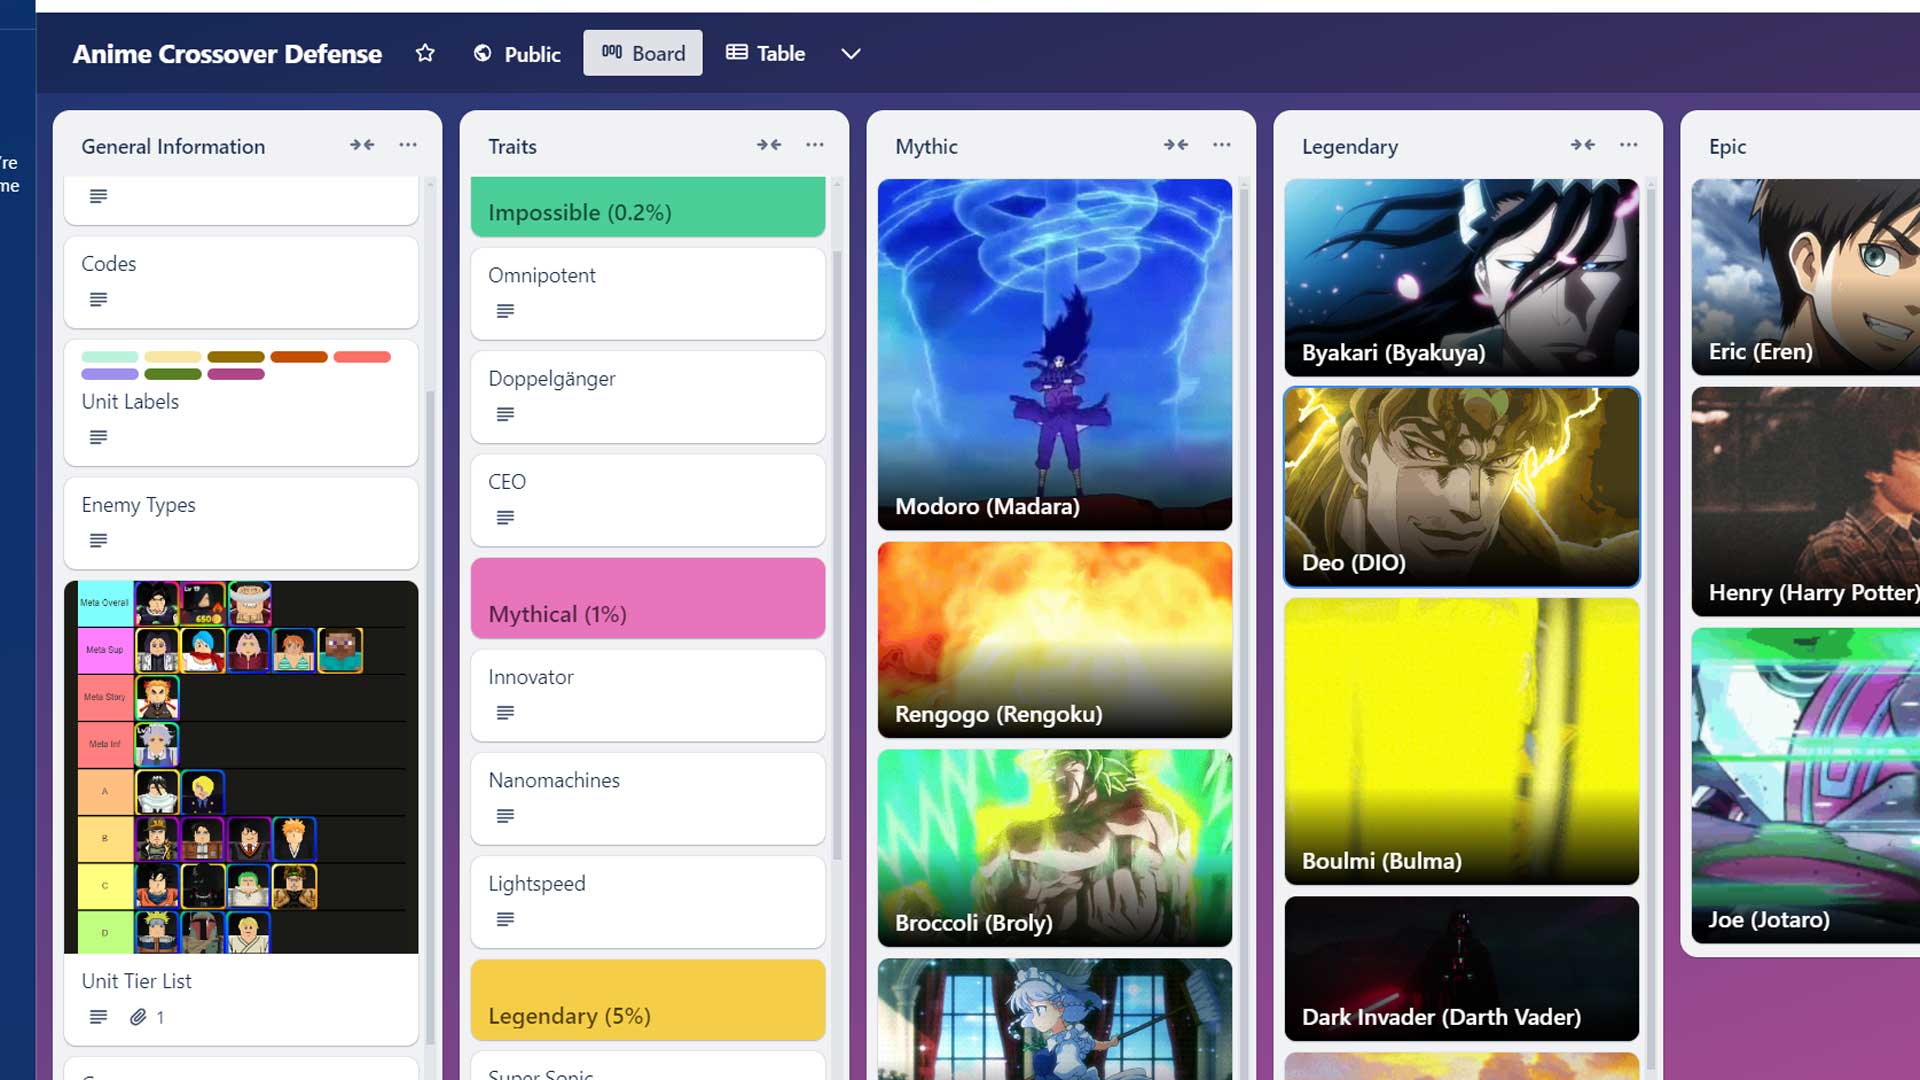Click the description icon on Nanomachines card
Viewport: 1920px width, 1080px height.
(505, 816)
